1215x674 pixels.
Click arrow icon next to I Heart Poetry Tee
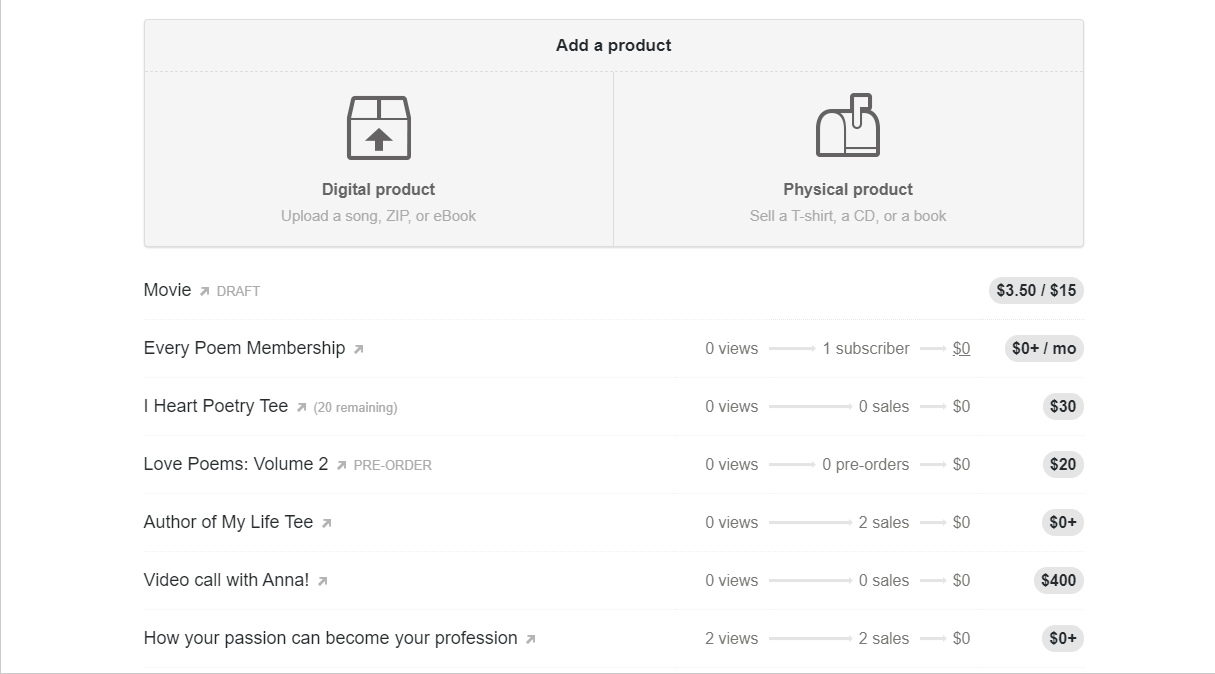coord(301,407)
